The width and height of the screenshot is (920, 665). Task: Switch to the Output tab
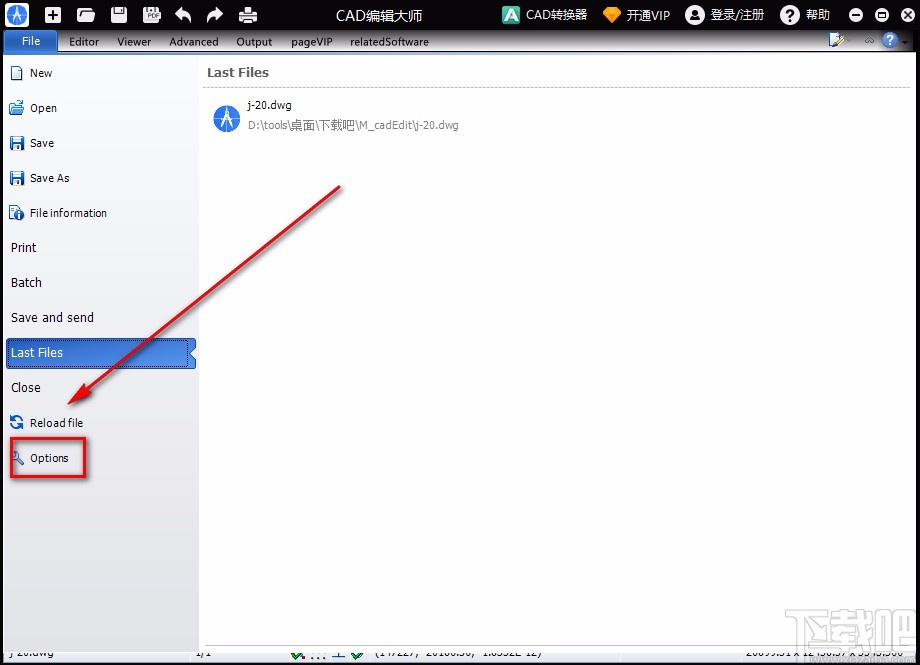(254, 42)
